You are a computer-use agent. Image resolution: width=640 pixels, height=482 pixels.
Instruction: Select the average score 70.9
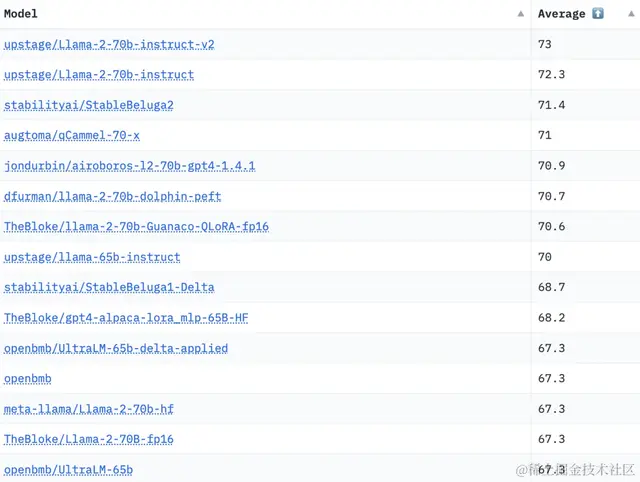[x=551, y=166]
